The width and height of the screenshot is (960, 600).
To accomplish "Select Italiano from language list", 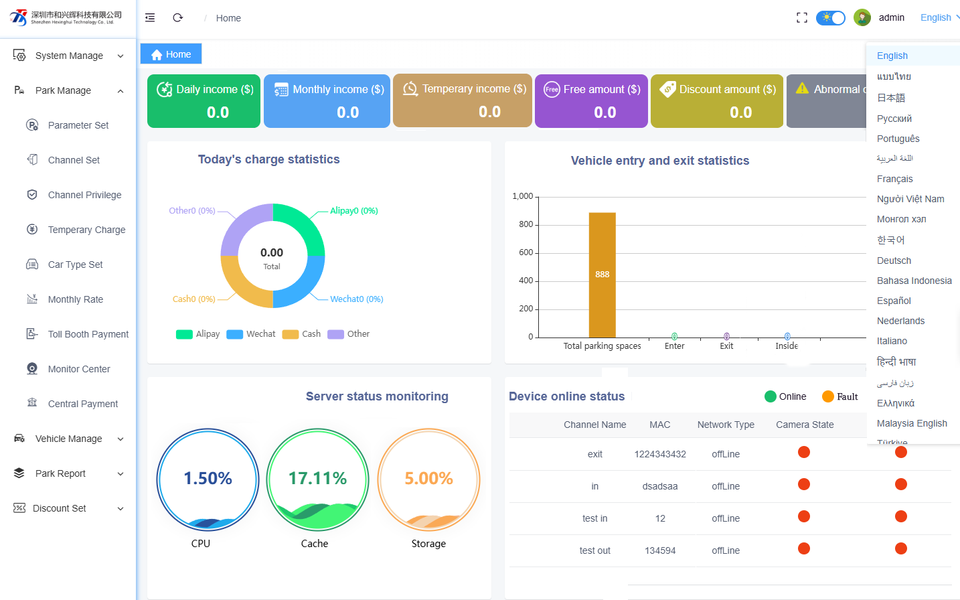I will coord(891,342).
